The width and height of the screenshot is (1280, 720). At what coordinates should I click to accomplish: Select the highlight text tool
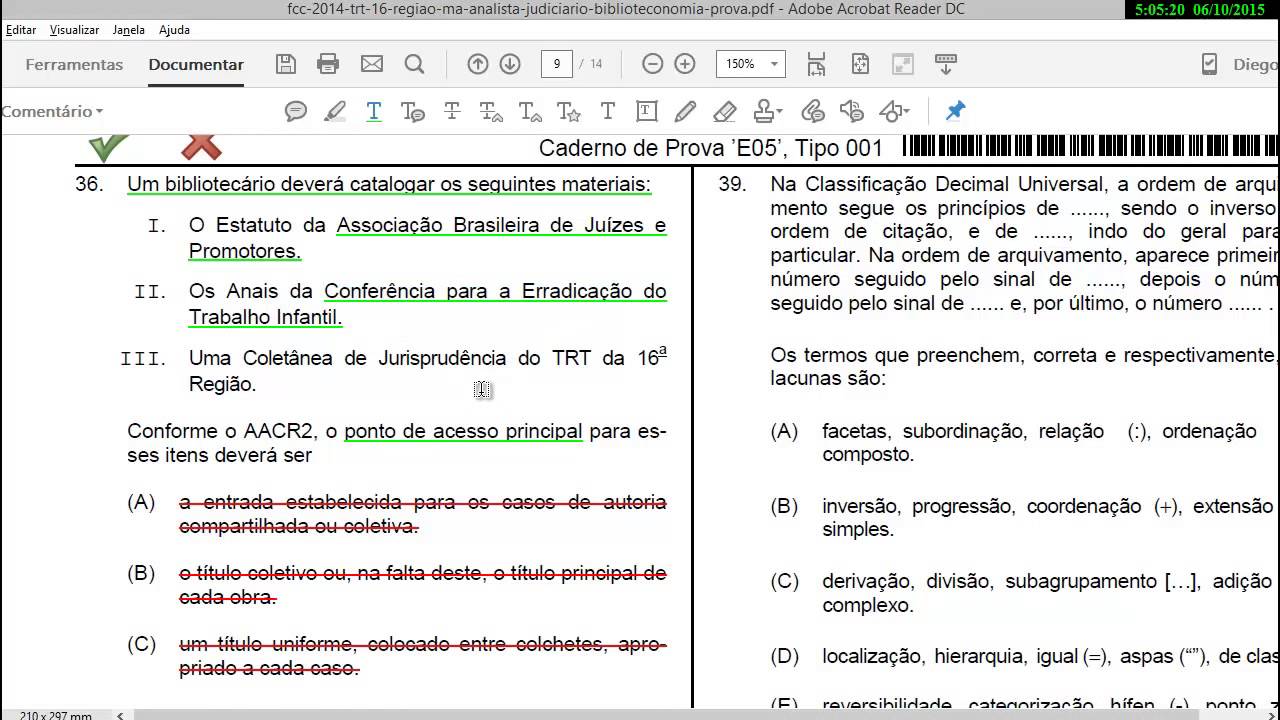tap(335, 111)
